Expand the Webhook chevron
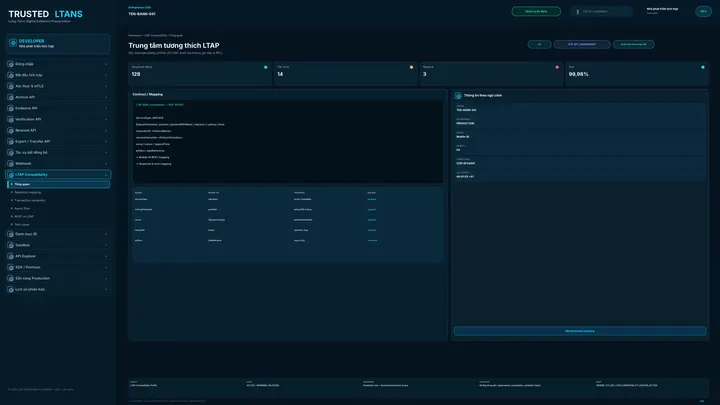Image resolution: width=720 pixels, height=405 pixels. 106,163
